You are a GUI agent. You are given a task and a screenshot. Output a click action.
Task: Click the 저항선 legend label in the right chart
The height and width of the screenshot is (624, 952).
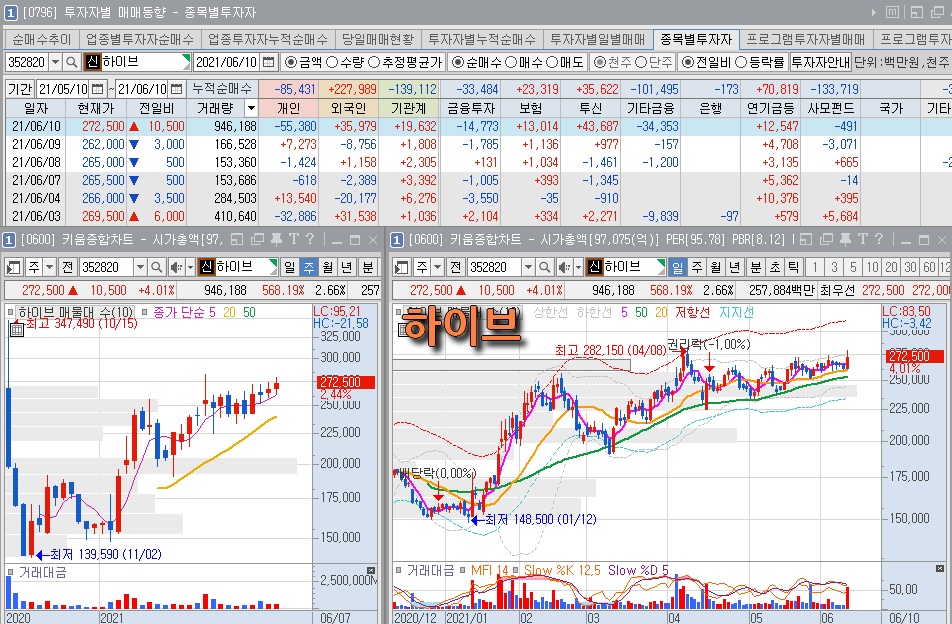692,312
